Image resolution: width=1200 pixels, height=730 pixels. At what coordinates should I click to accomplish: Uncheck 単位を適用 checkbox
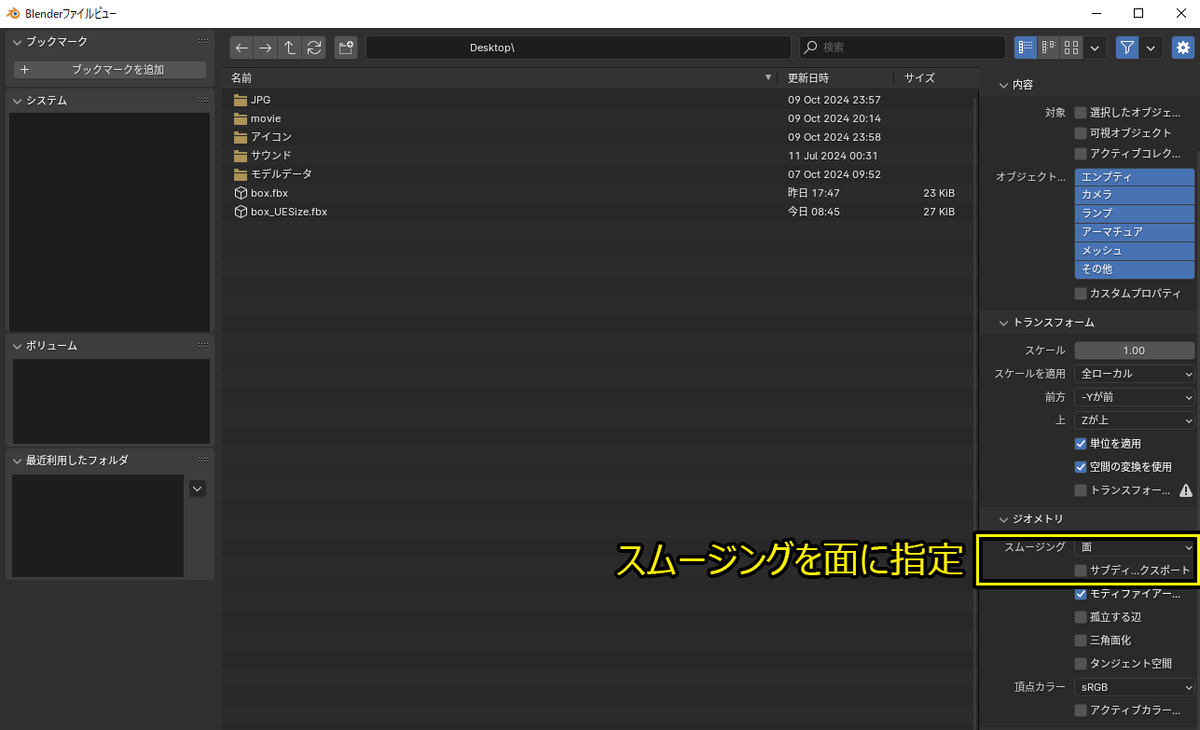tap(1080, 444)
